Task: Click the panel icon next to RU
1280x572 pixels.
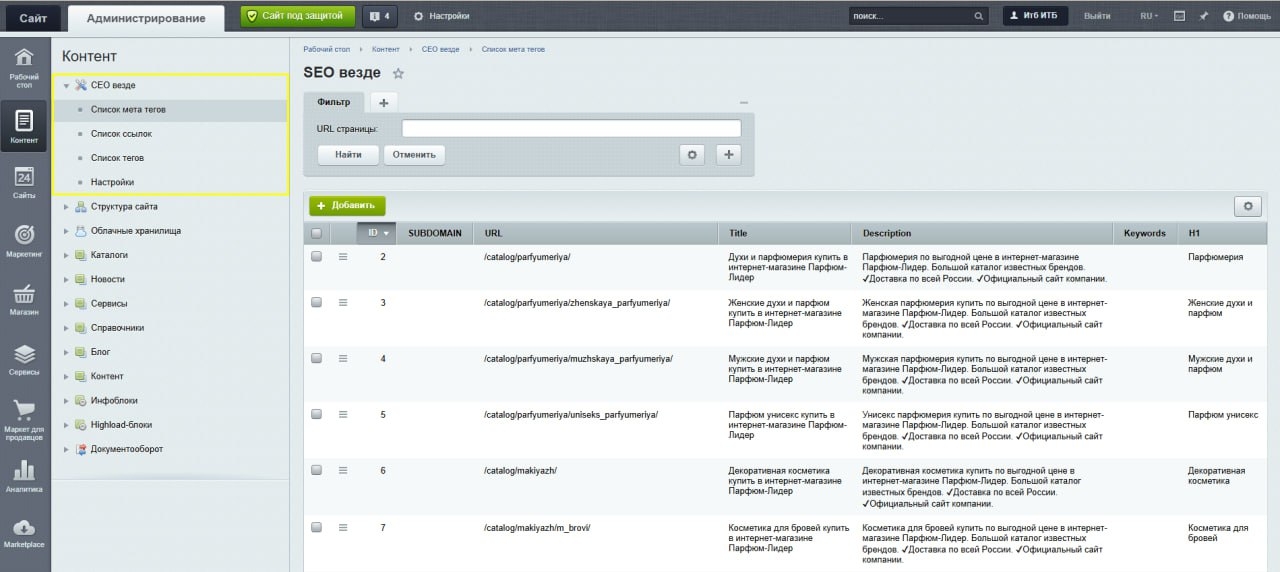Action: tap(1180, 16)
